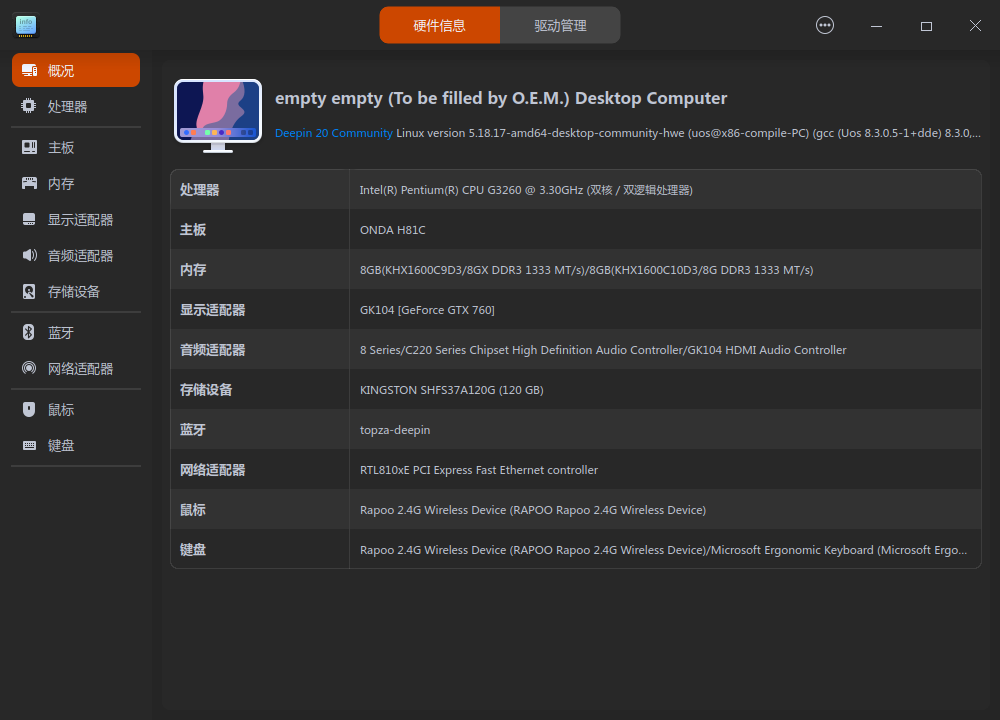Viewport: 1000px width, 720px height.
Task: Switch to the 驱动管理 tab
Action: [560, 25]
